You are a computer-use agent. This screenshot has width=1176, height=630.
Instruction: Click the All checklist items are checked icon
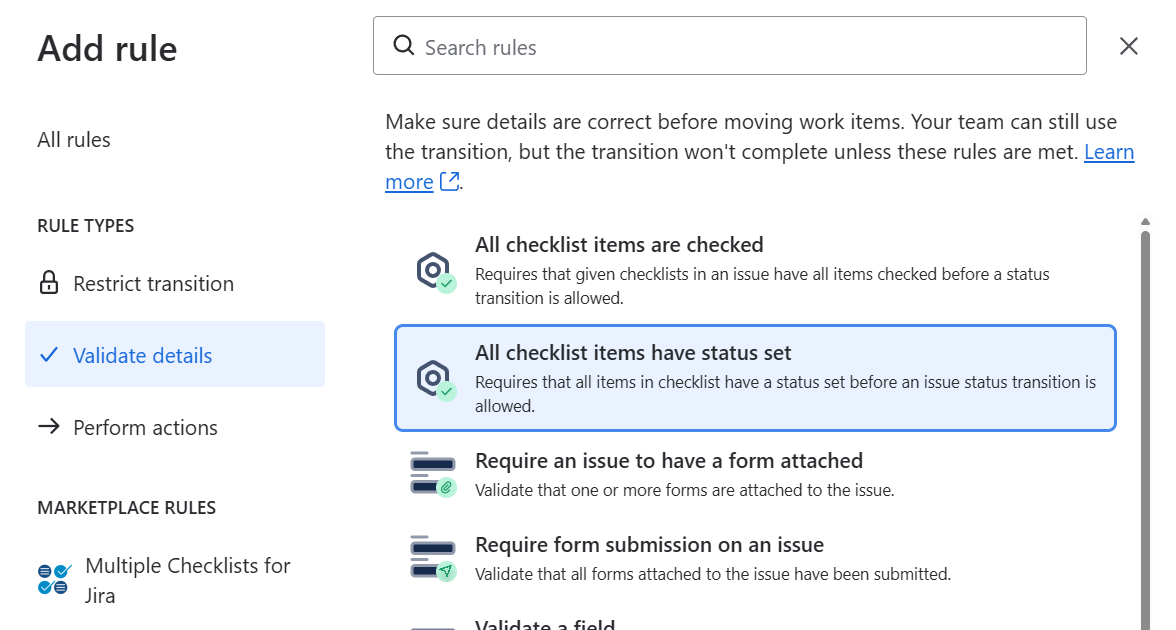pyautogui.click(x=436, y=272)
